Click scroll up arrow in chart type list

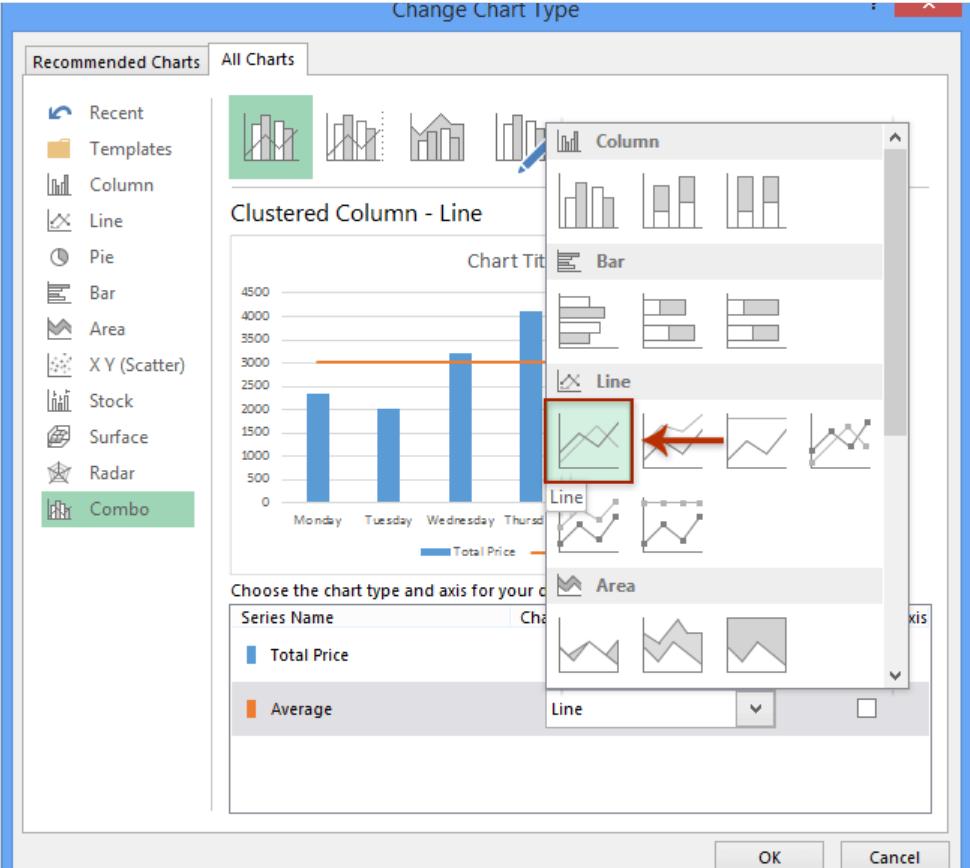click(x=895, y=137)
